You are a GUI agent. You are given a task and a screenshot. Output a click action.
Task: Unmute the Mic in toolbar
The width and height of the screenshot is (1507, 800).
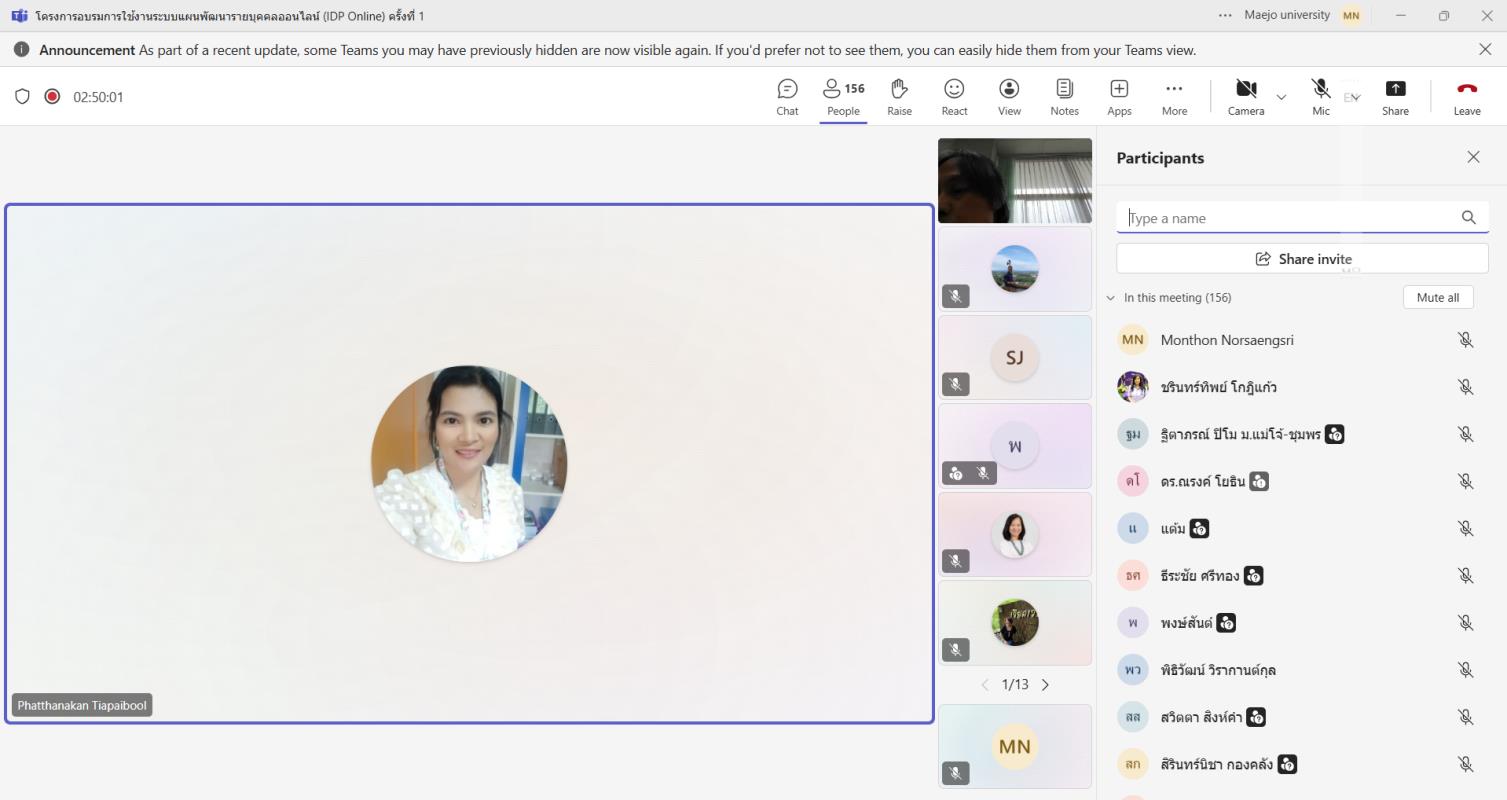coord(1321,97)
